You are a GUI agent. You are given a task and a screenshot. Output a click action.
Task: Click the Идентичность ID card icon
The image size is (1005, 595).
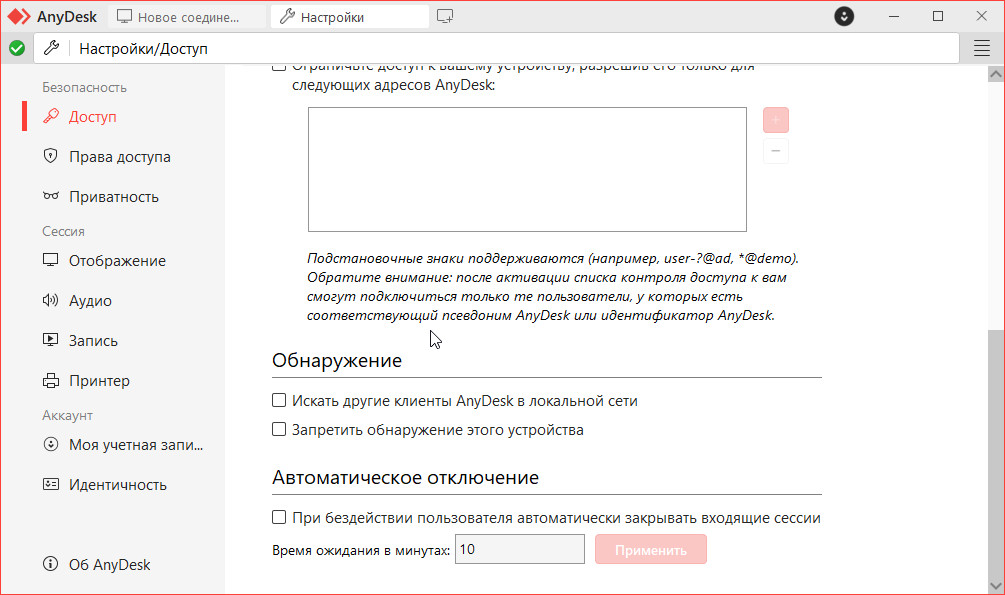[x=51, y=485]
